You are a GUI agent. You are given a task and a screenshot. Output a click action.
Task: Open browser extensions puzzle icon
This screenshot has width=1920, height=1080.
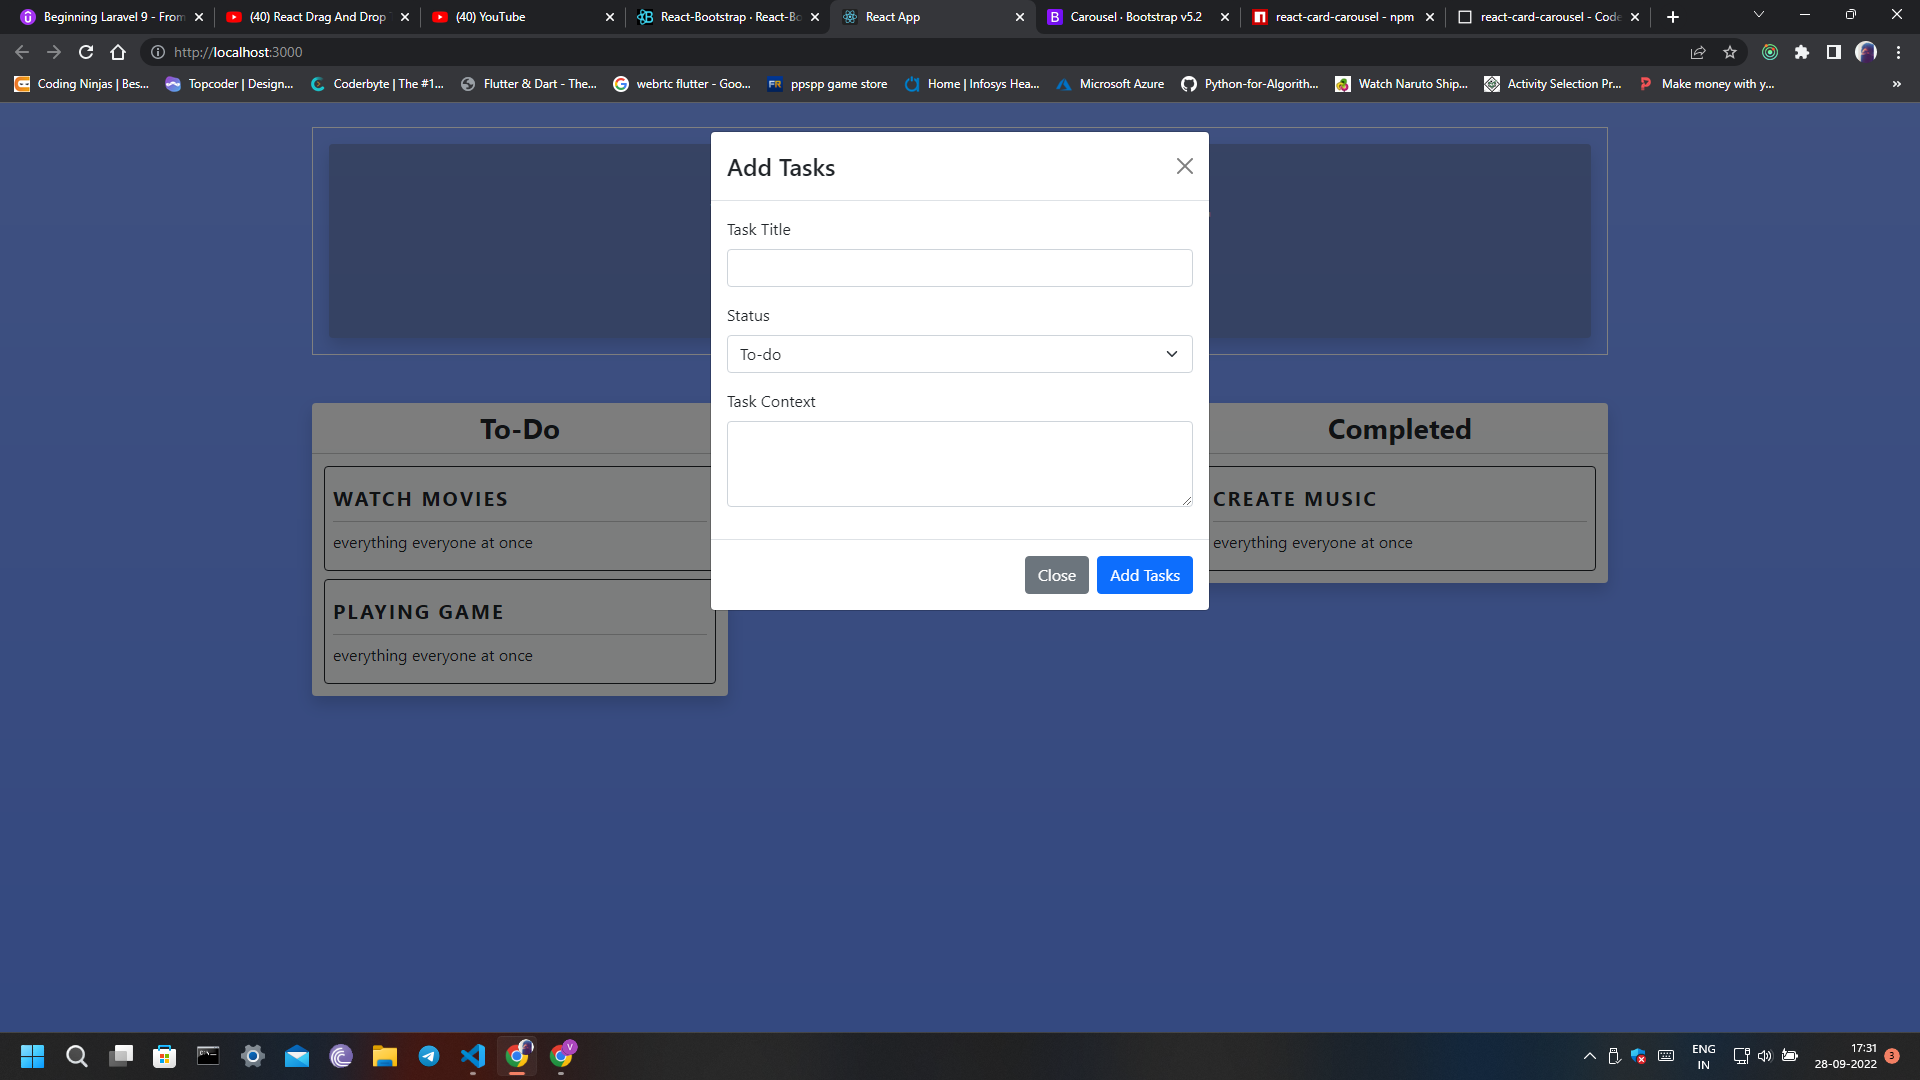click(x=1802, y=52)
